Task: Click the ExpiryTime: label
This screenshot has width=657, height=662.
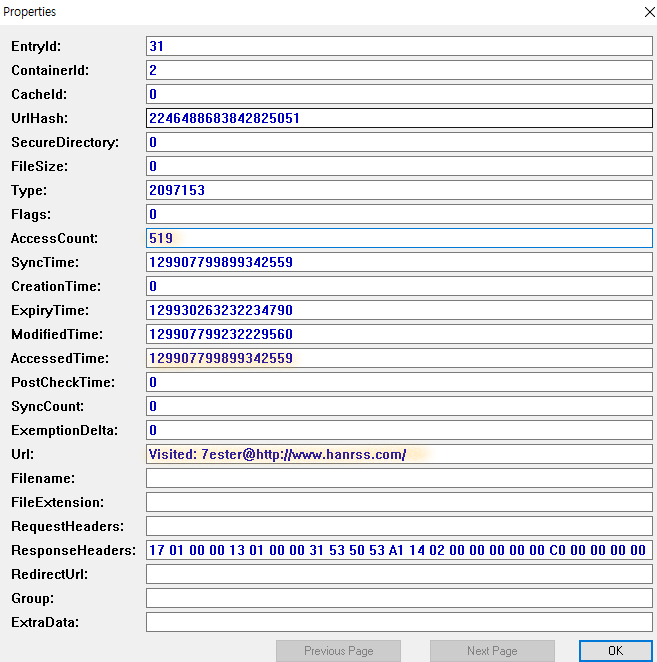Action: [x=50, y=311]
